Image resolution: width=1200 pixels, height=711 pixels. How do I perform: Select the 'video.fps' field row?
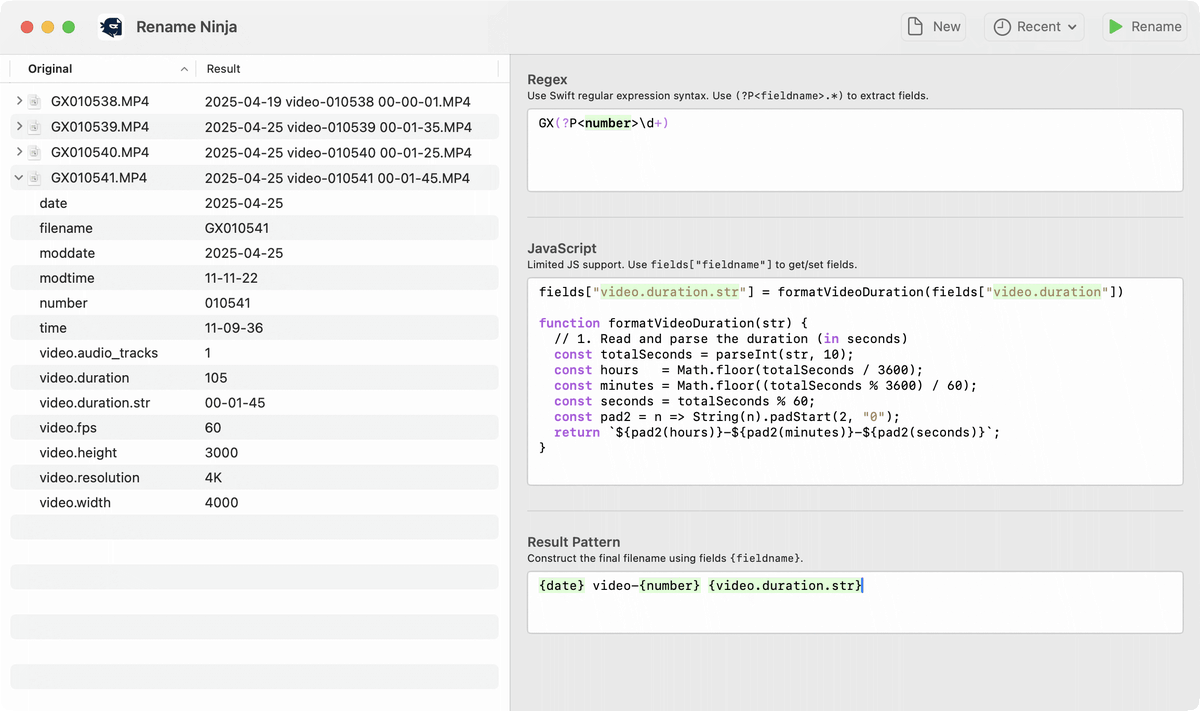pyautogui.click(x=254, y=428)
